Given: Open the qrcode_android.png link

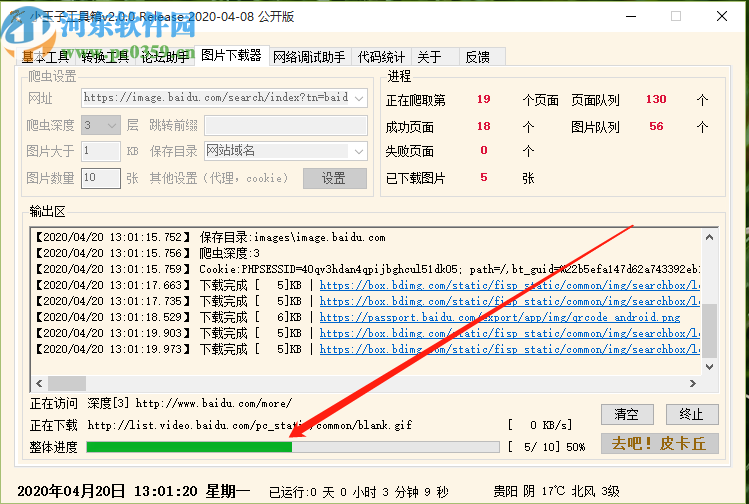Looking at the screenshot, I should [x=500, y=317].
